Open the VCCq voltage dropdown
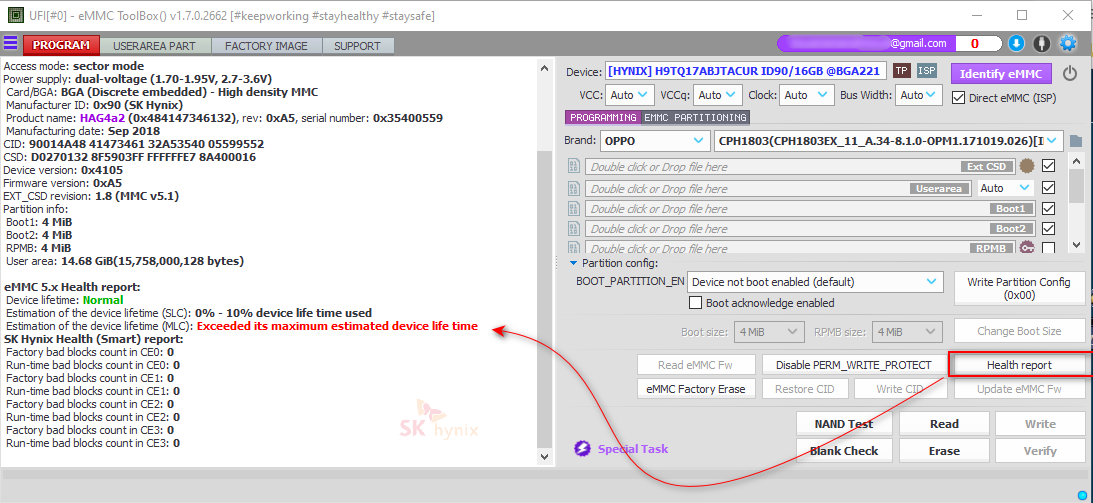1093x503 pixels. 718,95
